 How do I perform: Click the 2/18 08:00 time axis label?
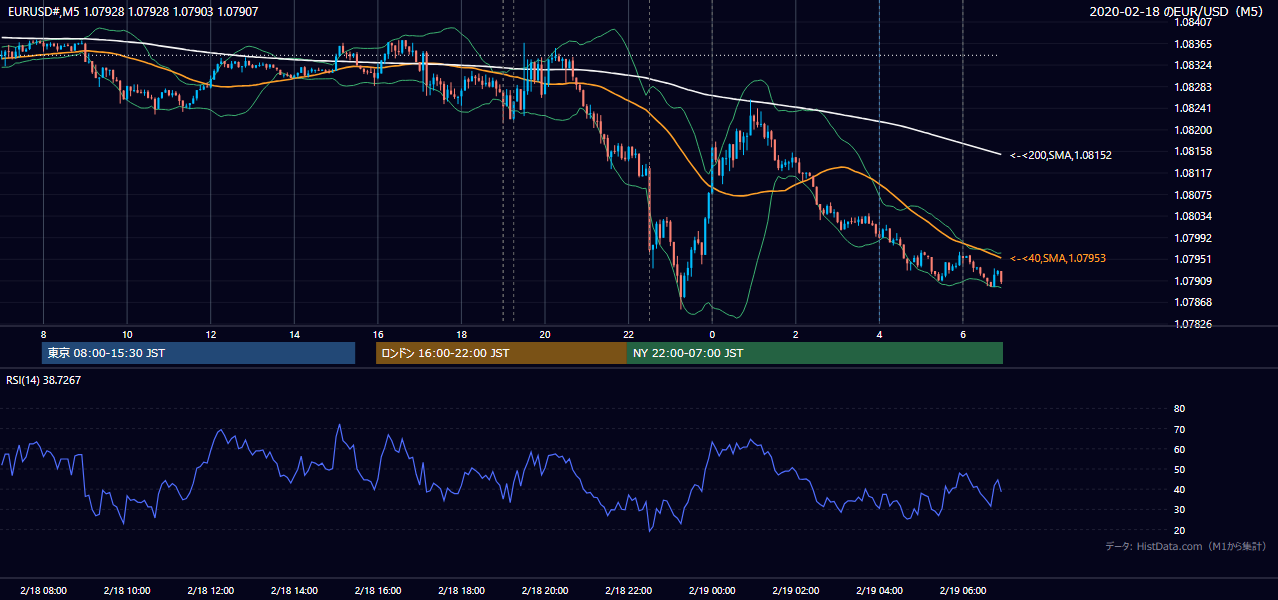[43, 590]
